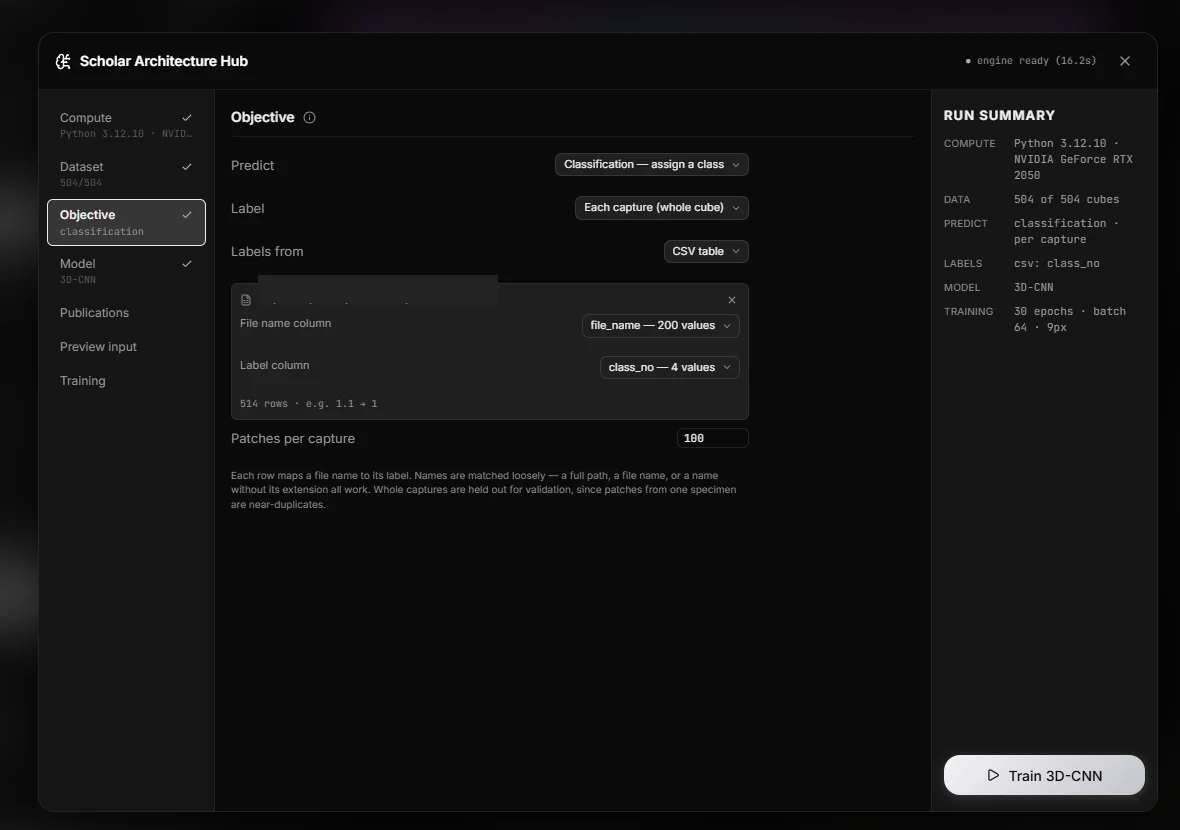The width and height of the screenshot is (1180, 830).
Task: Open the Objective info icon
Action: (309, 117)
